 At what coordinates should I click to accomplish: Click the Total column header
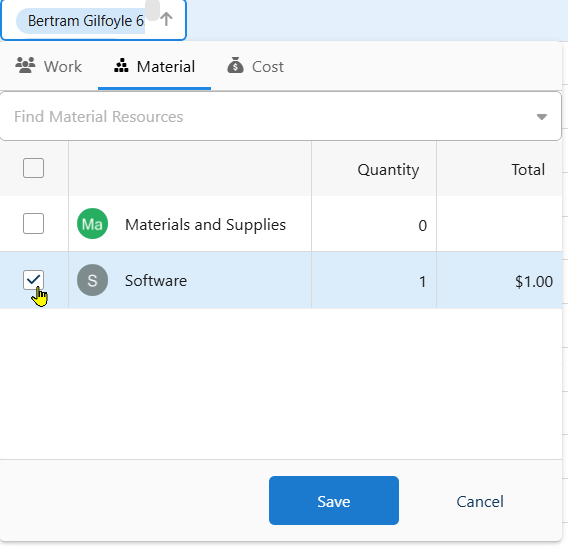pos(528,170)
